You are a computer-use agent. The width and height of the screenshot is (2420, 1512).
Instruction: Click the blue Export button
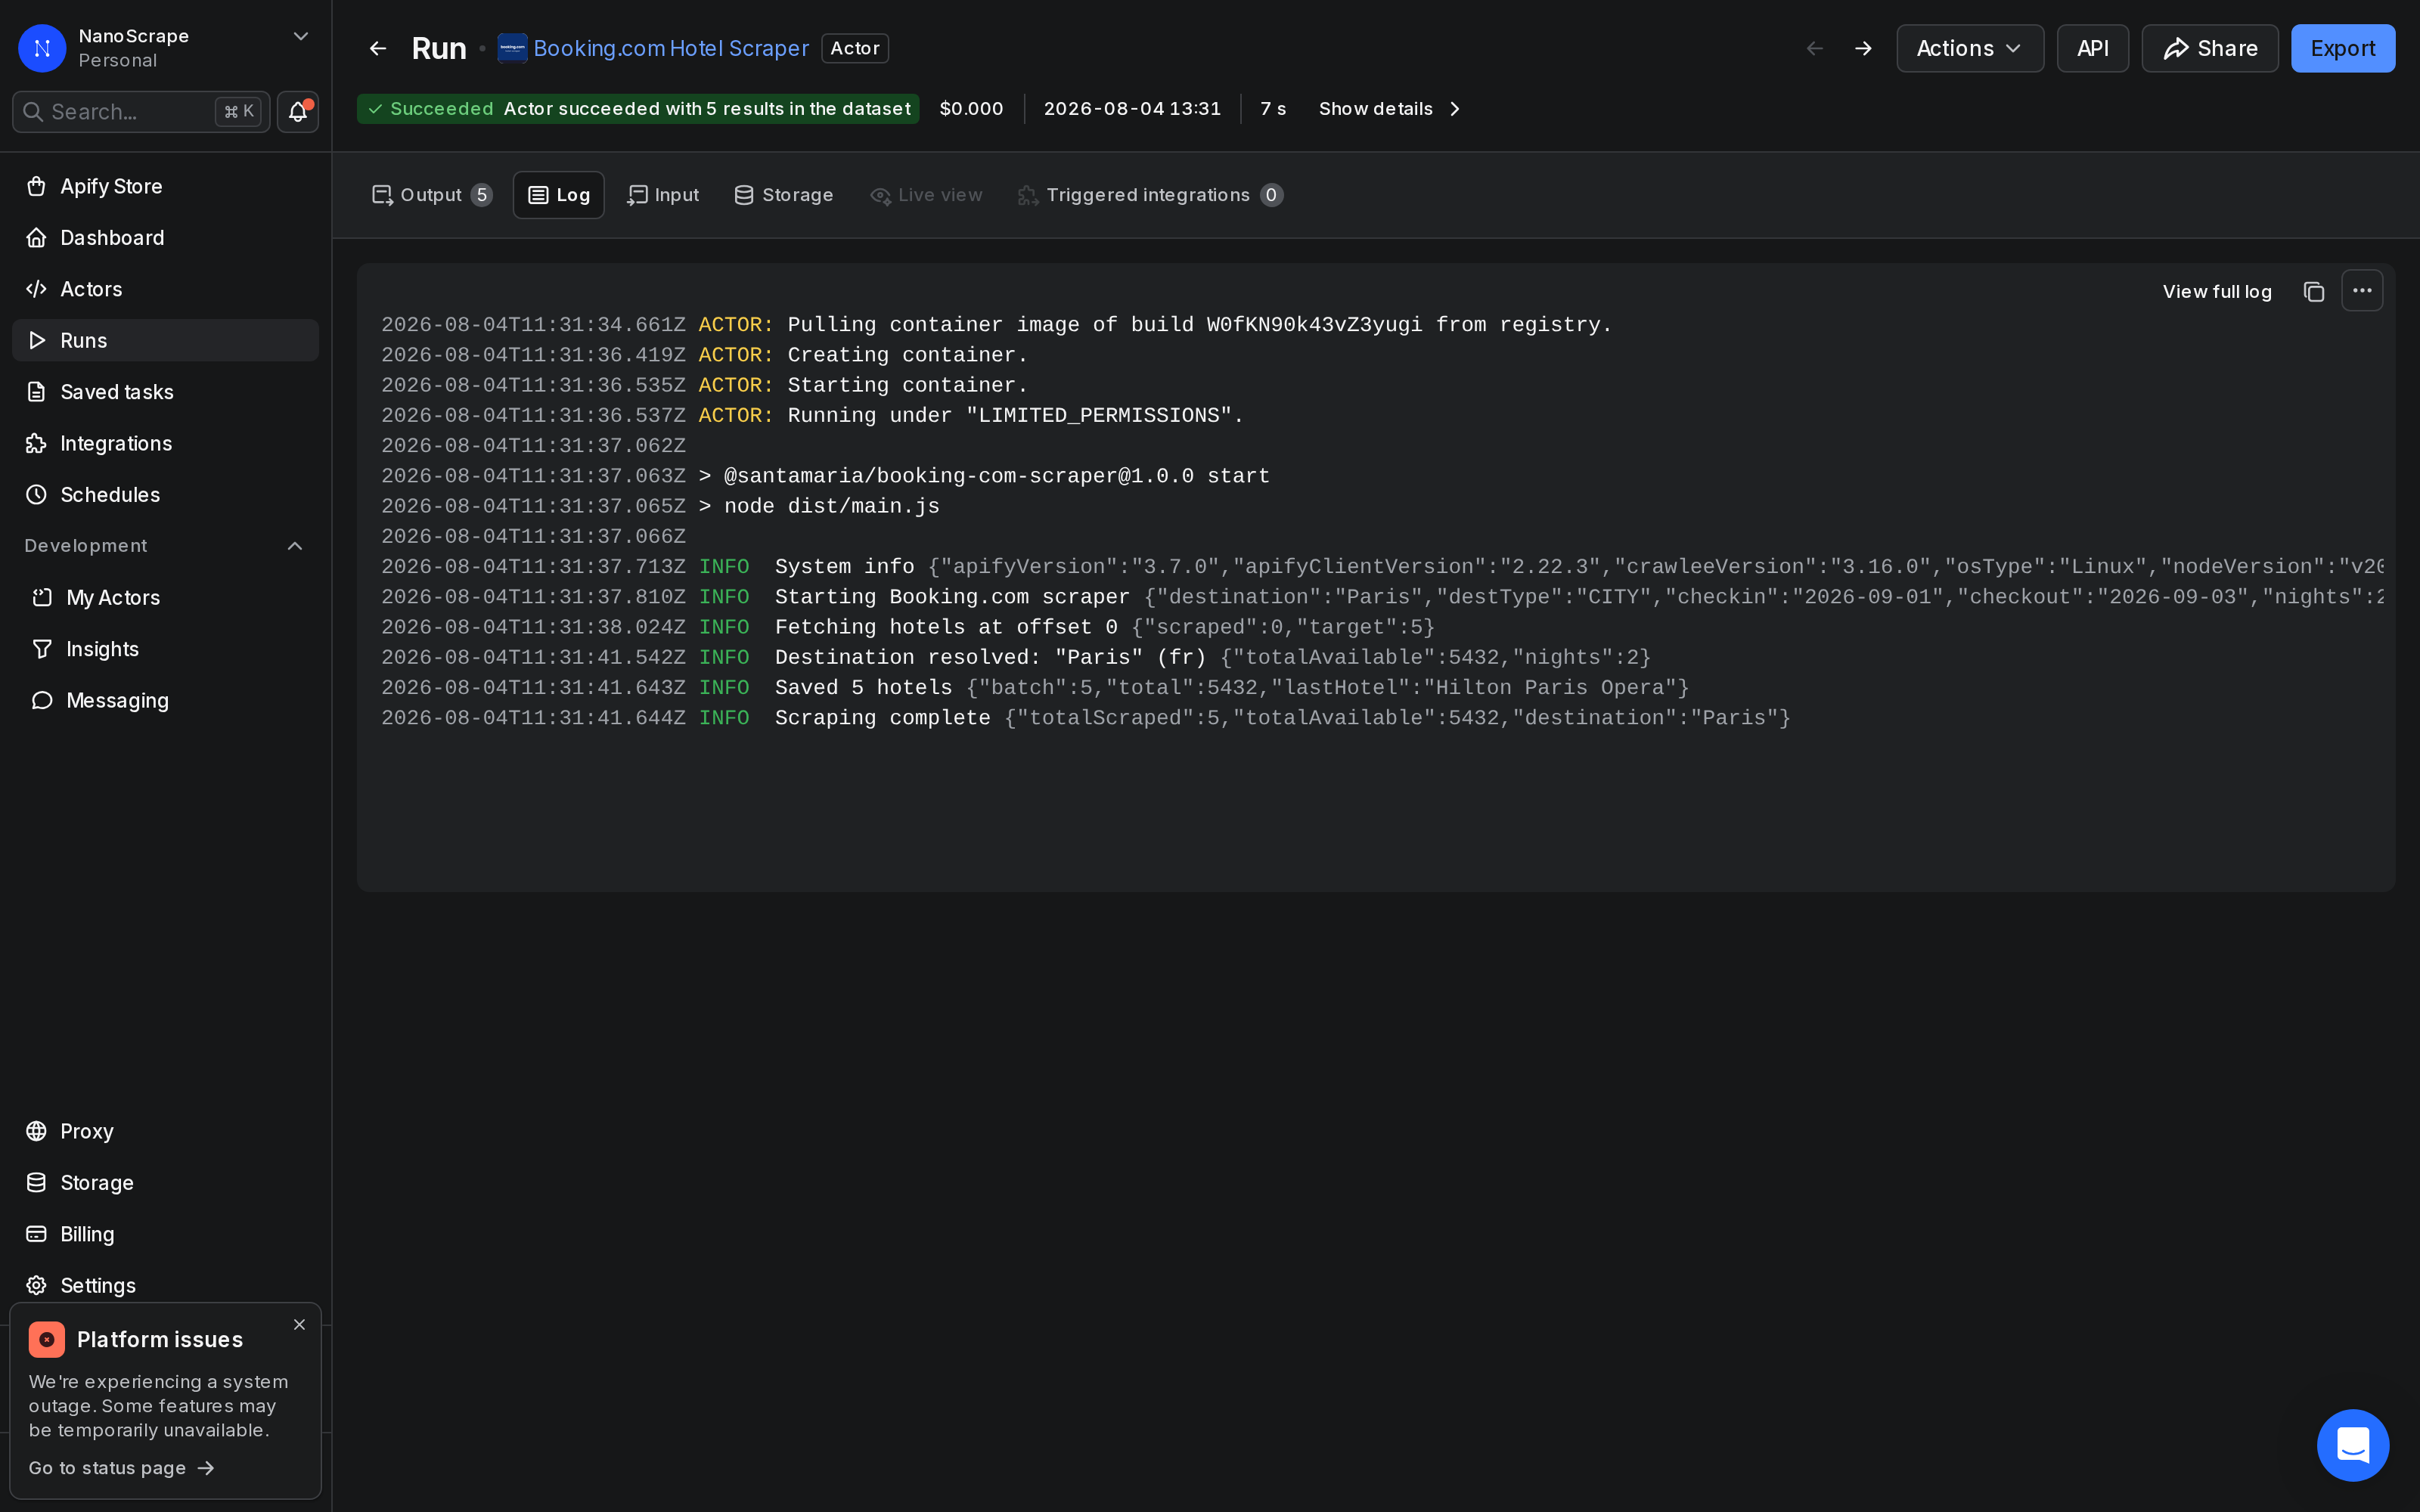(x=2342, y=48)
